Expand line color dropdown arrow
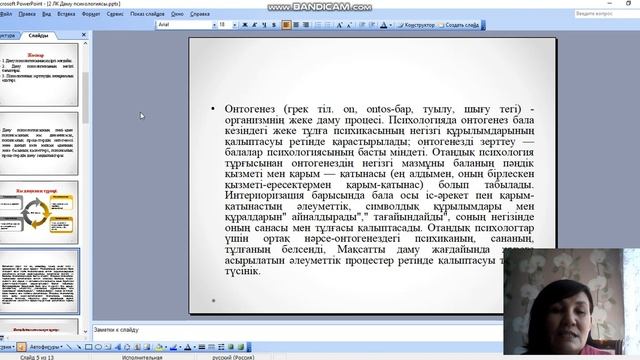This screenshot has height=360, width=640. [x=180, y=347]
